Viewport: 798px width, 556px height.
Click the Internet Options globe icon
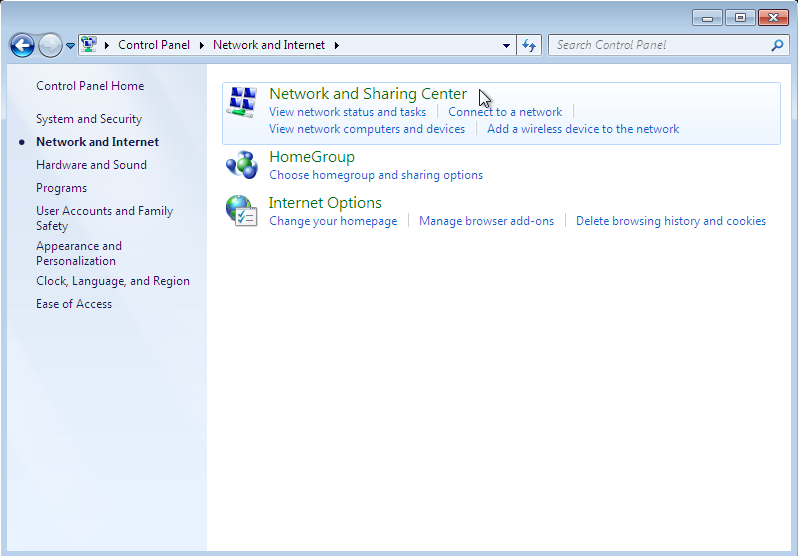tap(242, 210)
